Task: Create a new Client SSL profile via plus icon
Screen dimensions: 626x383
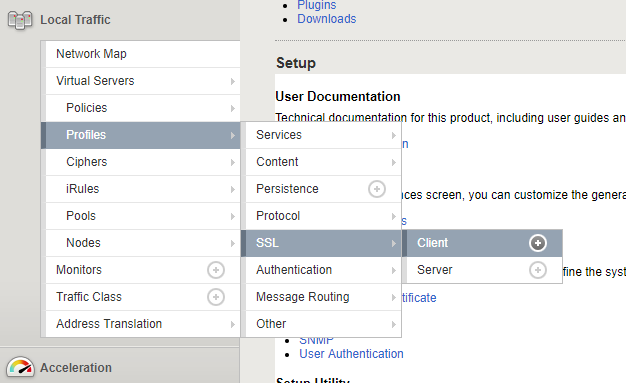Action: click(537, 243)
